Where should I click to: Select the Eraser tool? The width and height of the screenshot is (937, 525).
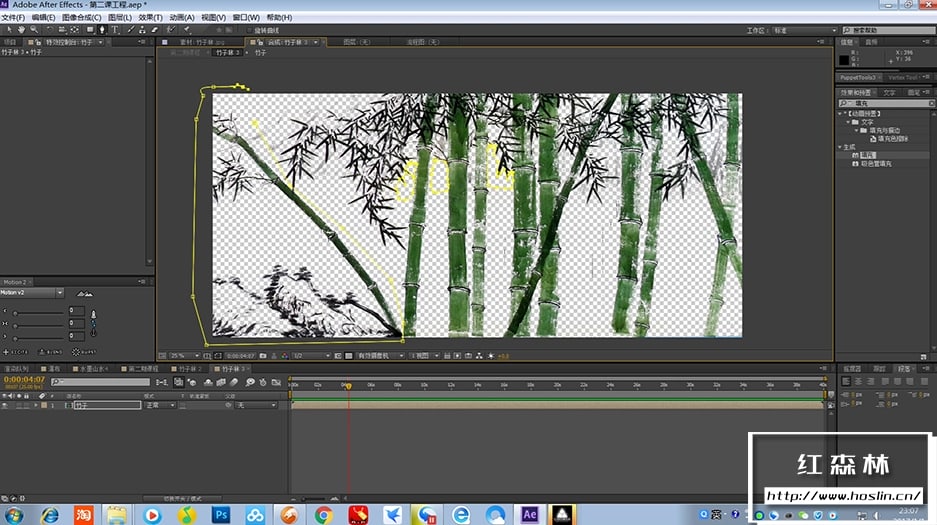coord(154,29)
